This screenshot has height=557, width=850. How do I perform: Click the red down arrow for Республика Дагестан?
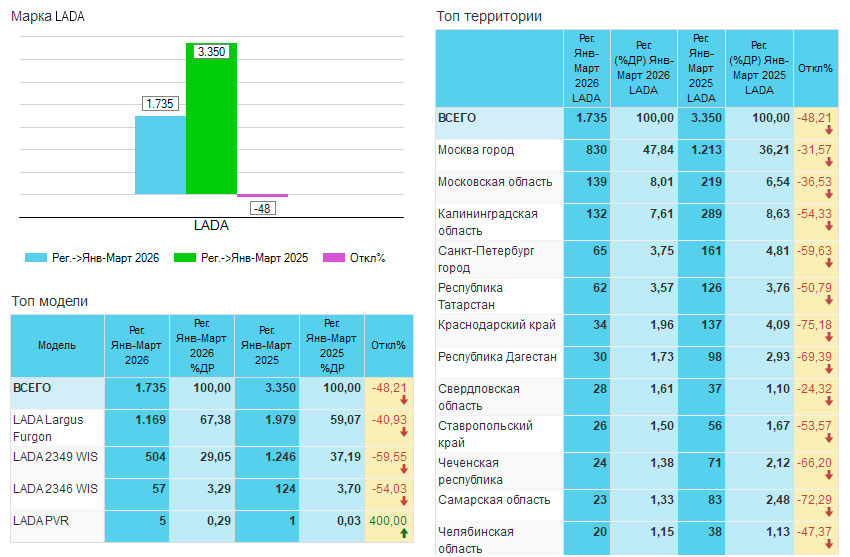click(x=829, y=369)
